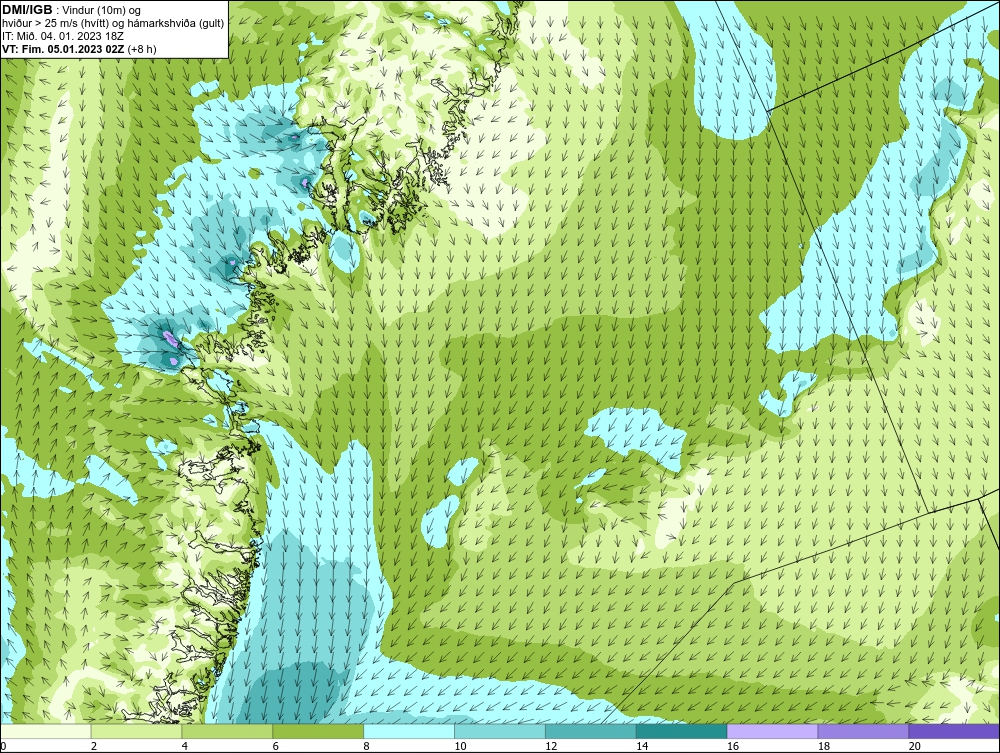Click the scale label '8'
This screenshot has height=753, width=1000.
(x=367, y=746)
